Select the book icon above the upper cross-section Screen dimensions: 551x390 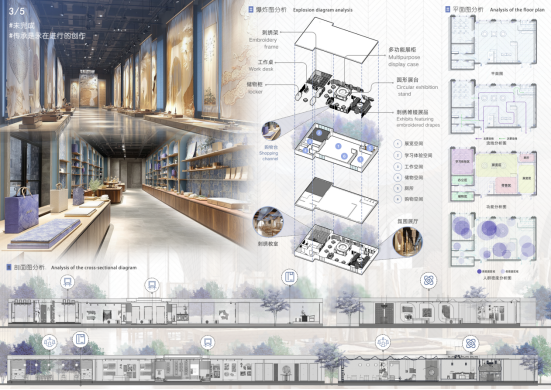(x=289, y=277)
